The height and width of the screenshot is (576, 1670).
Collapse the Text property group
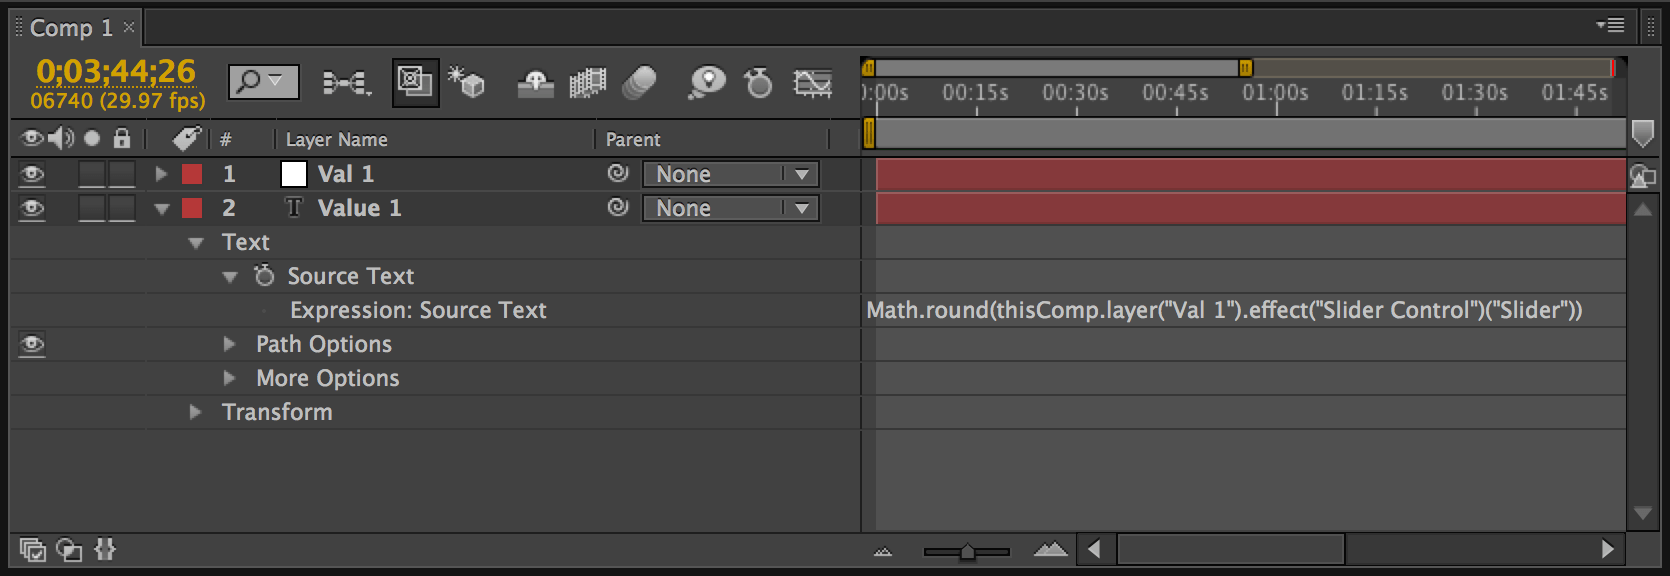(x=196, y=243)
